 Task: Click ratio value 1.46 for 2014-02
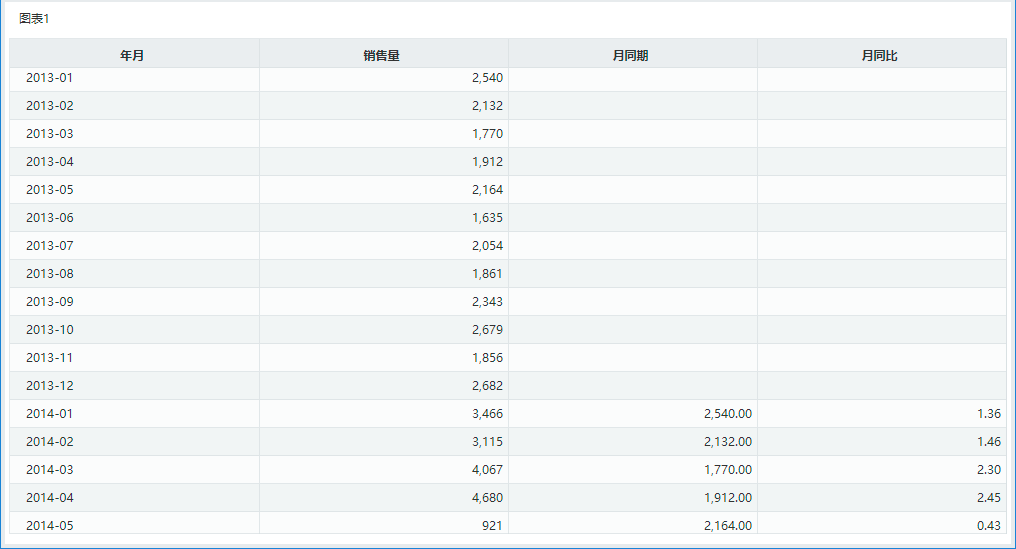989,441
